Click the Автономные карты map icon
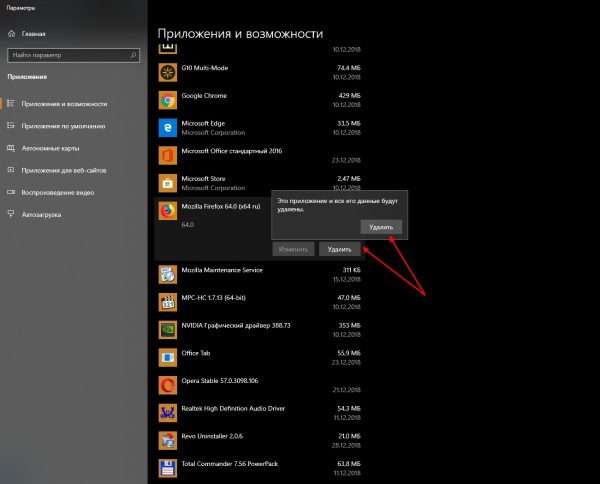 click(11, 148)
